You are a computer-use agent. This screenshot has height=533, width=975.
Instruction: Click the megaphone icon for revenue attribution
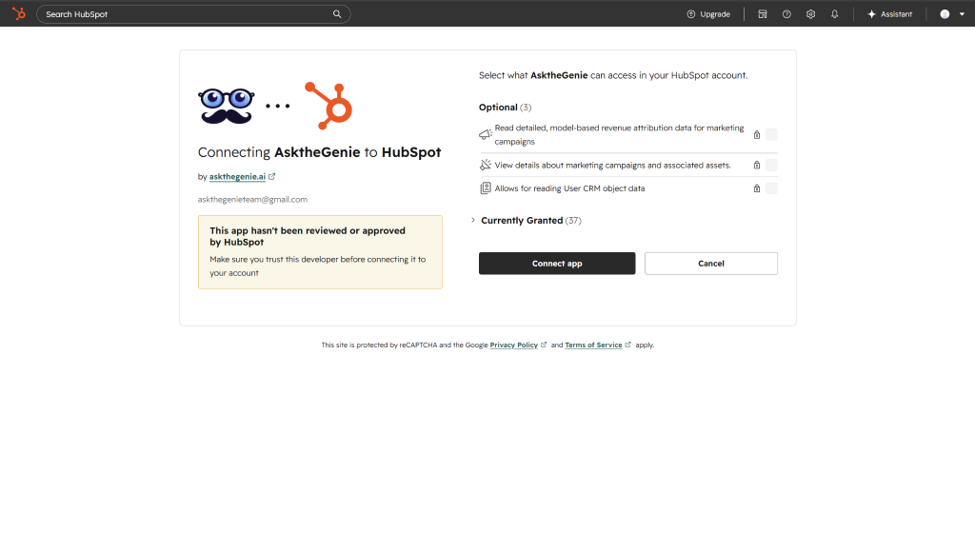pos(485,134)
